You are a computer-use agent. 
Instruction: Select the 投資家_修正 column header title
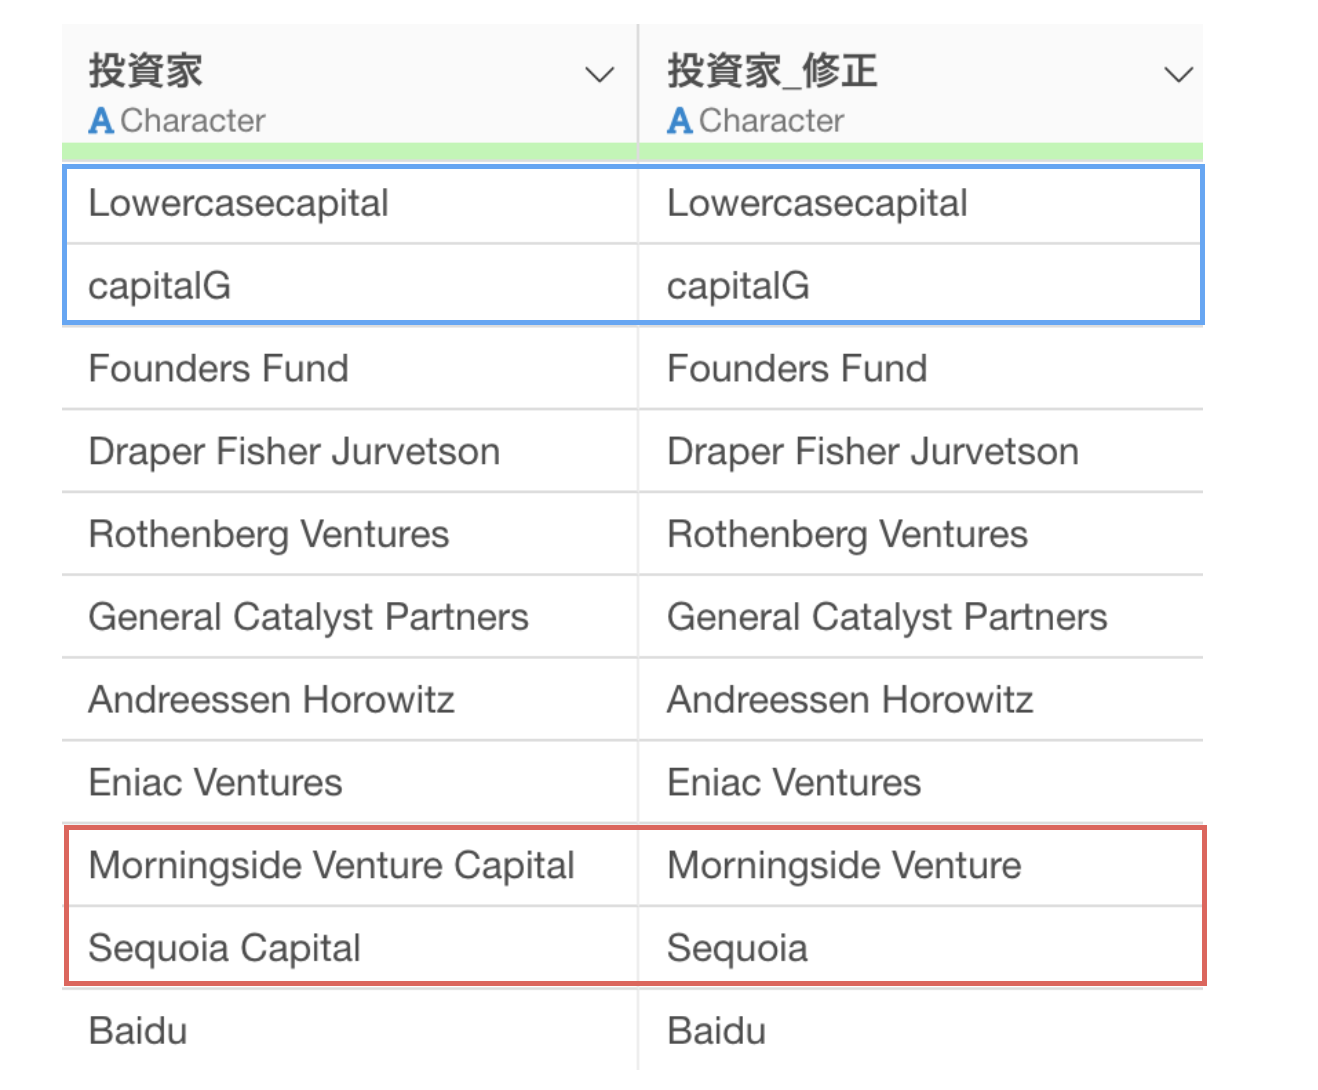(x=772, y=71)
